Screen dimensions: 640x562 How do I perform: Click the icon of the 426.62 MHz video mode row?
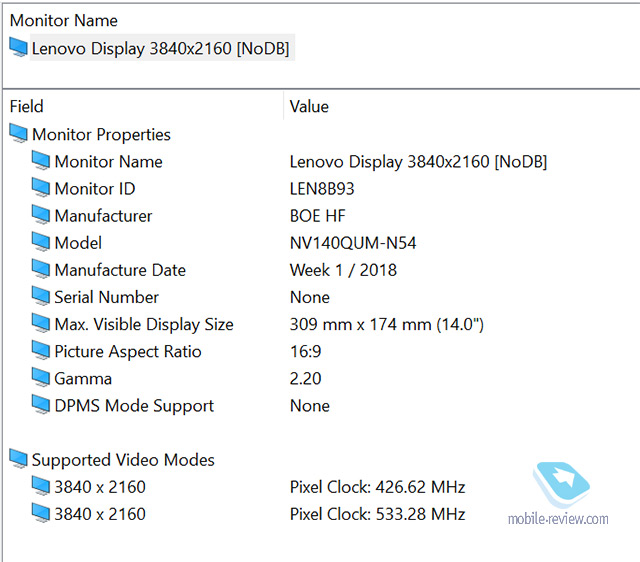pos(41,486)
